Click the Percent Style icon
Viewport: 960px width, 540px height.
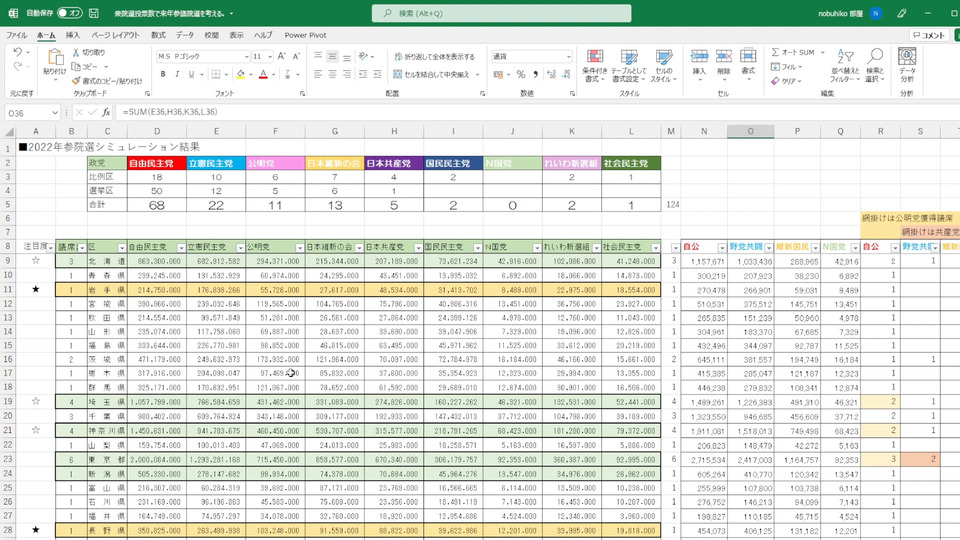(520, 74)
